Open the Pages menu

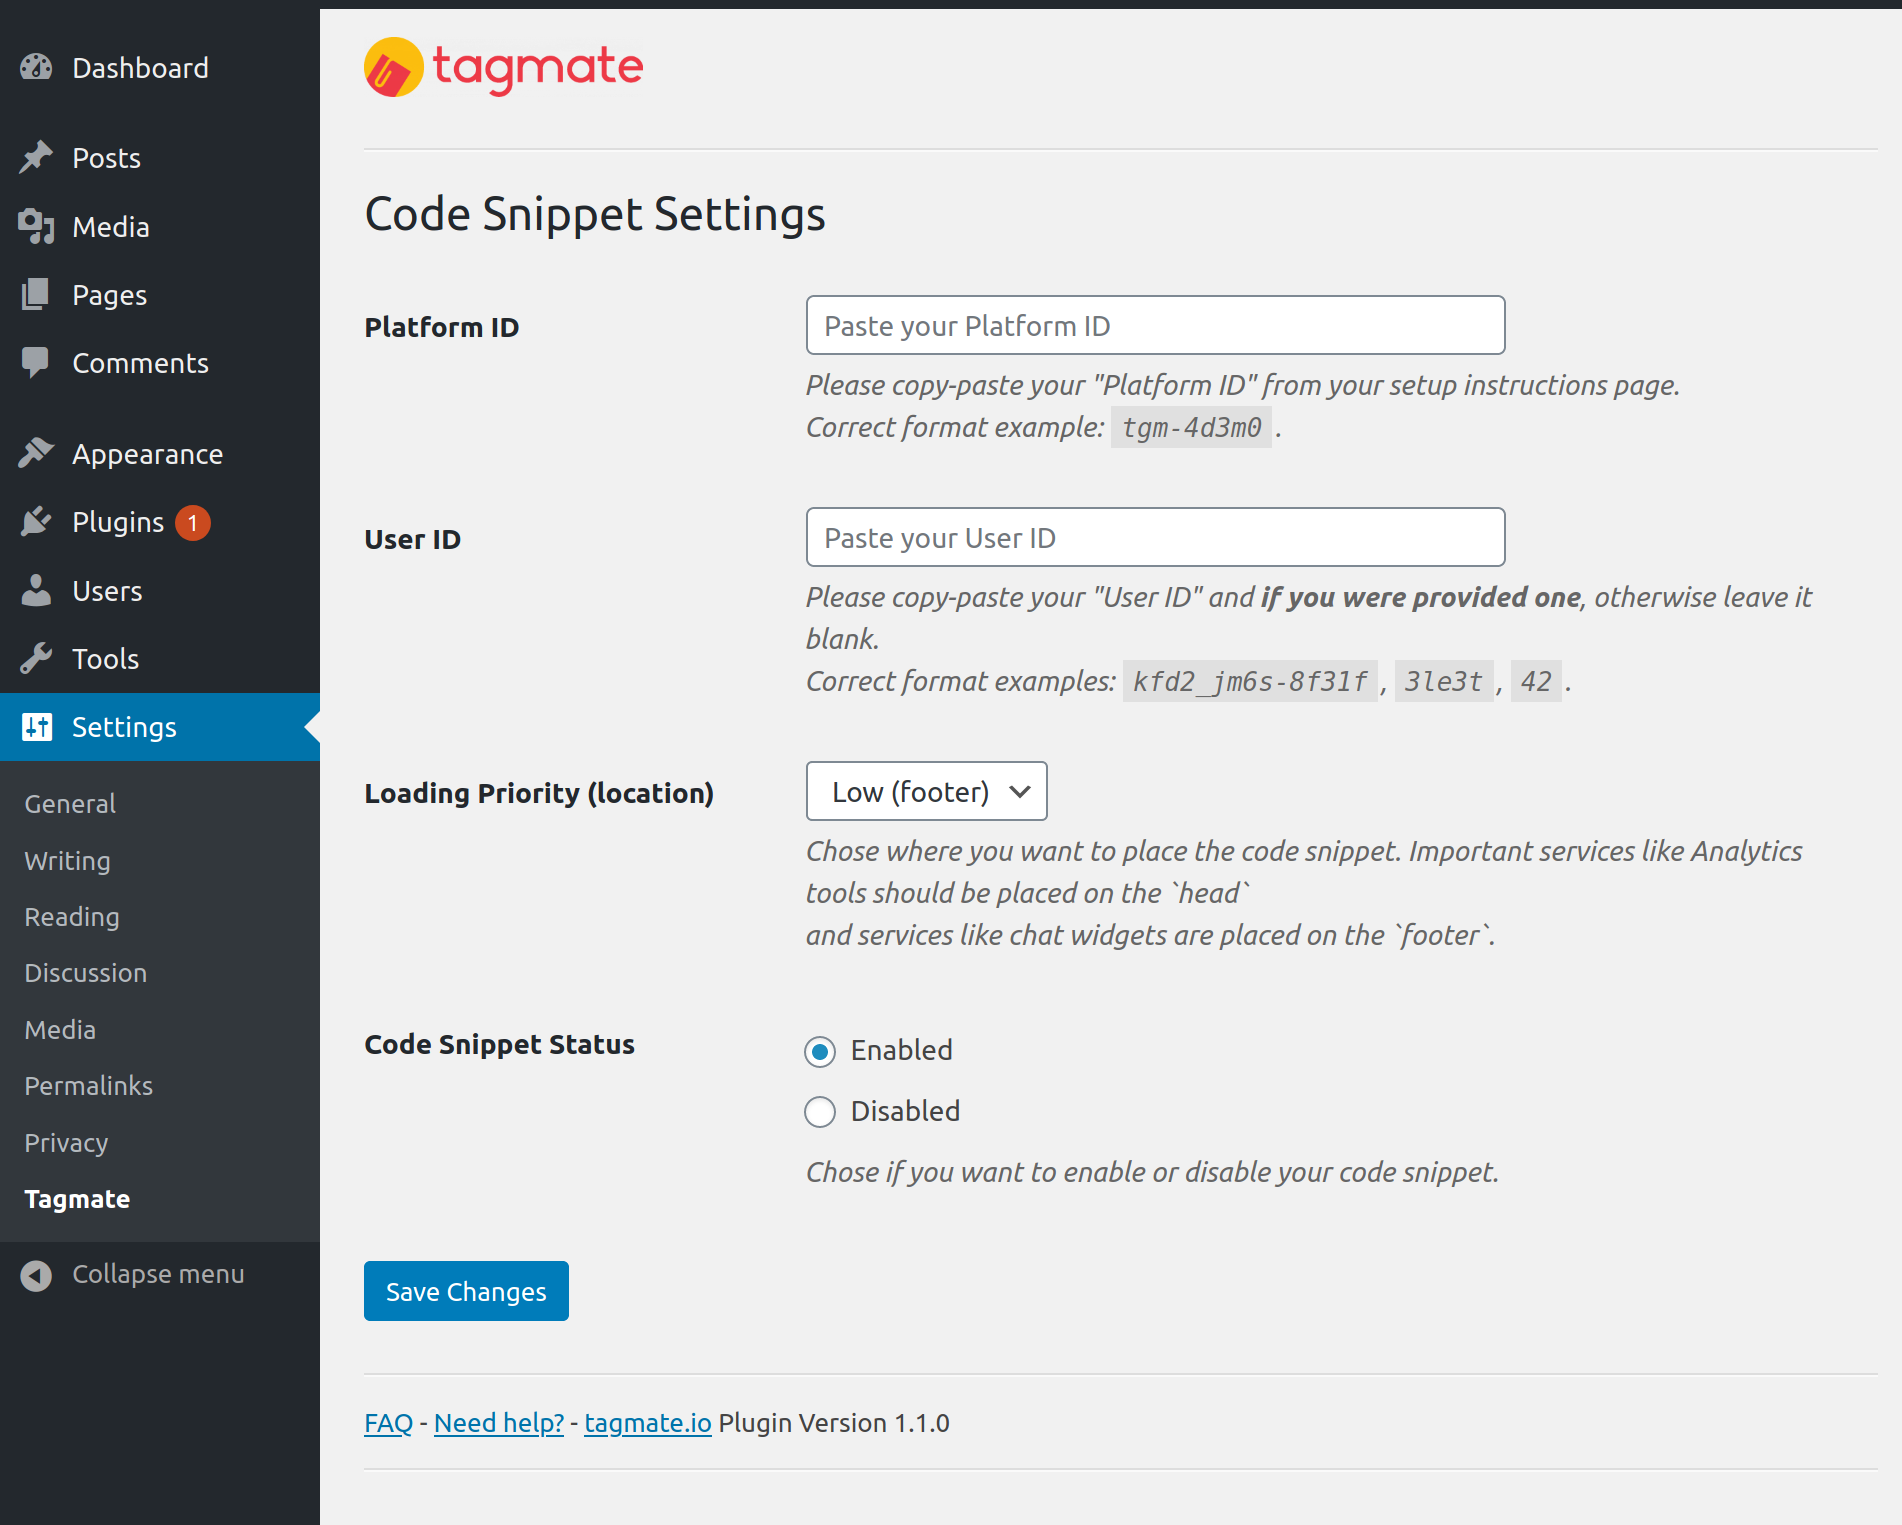160,295
